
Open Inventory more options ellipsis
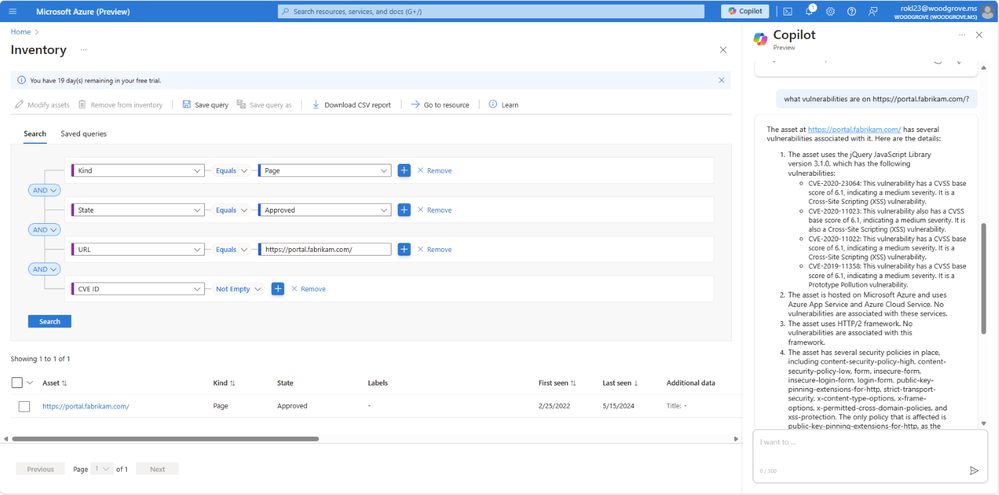(x=83, y=50)
